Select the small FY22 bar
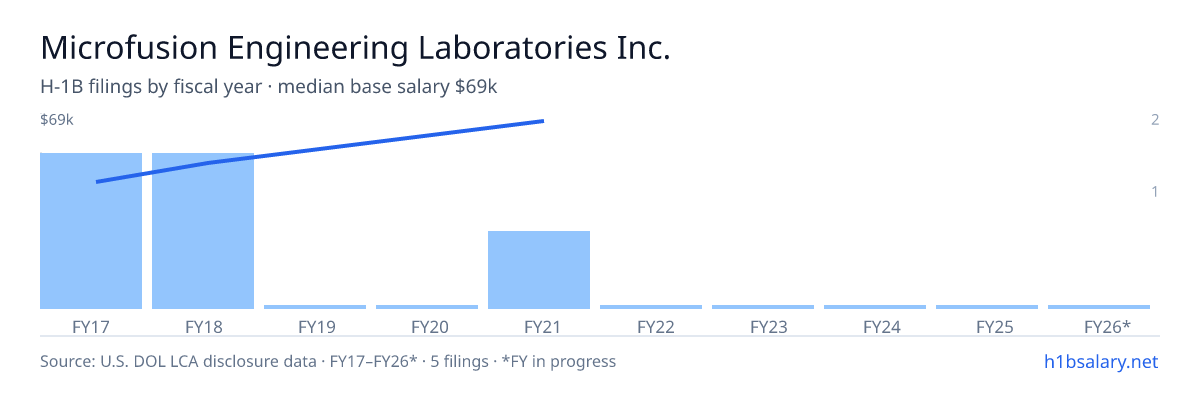Screen dimensions: 1200x400 pos(651,307)
